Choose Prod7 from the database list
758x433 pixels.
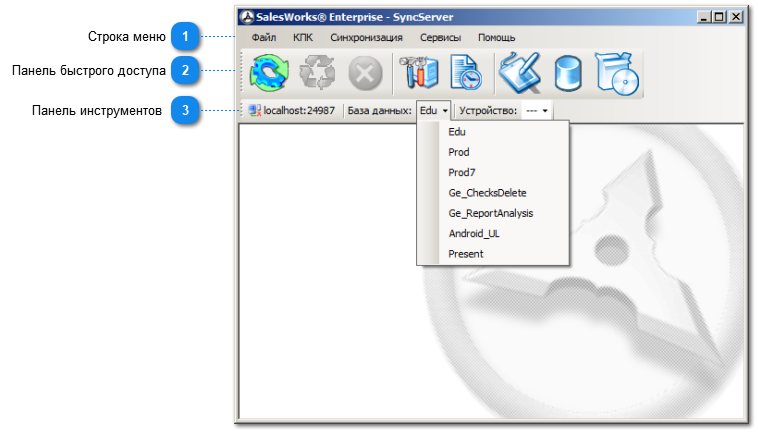pos(493,173)
